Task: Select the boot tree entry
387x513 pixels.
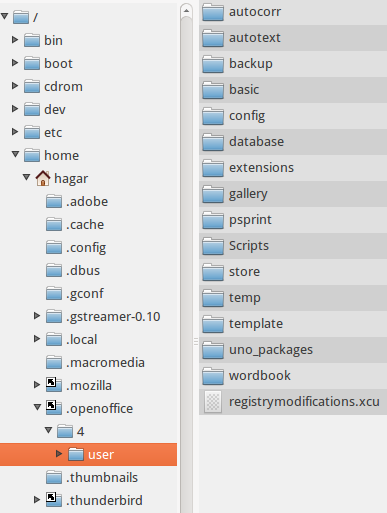Action: click(58, 63)
